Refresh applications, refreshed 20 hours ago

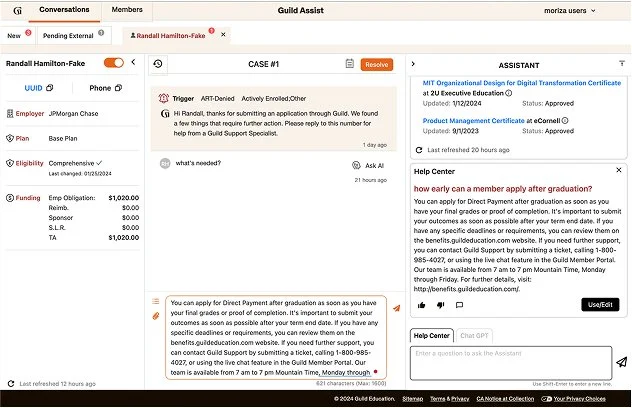tap(419, 150)
